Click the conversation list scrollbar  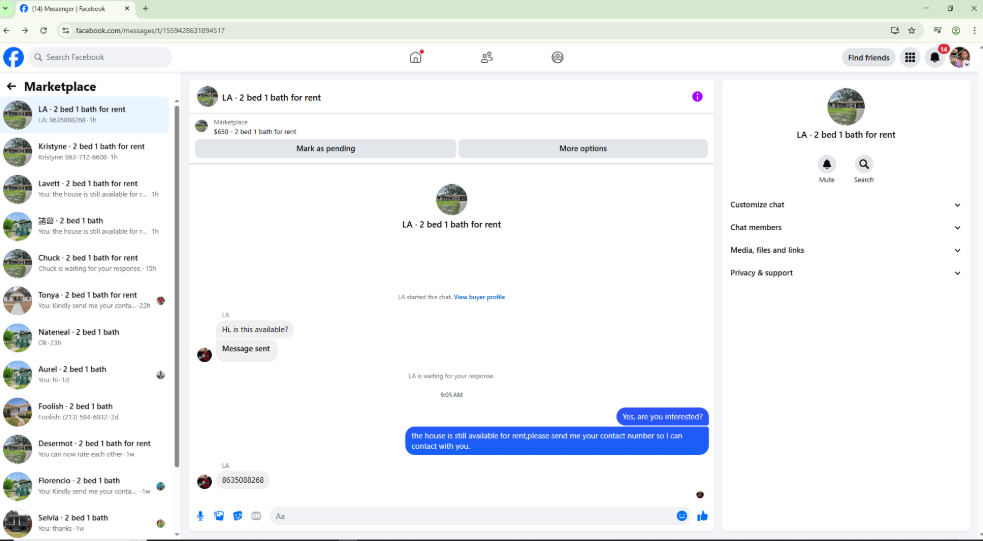[177, 285]
